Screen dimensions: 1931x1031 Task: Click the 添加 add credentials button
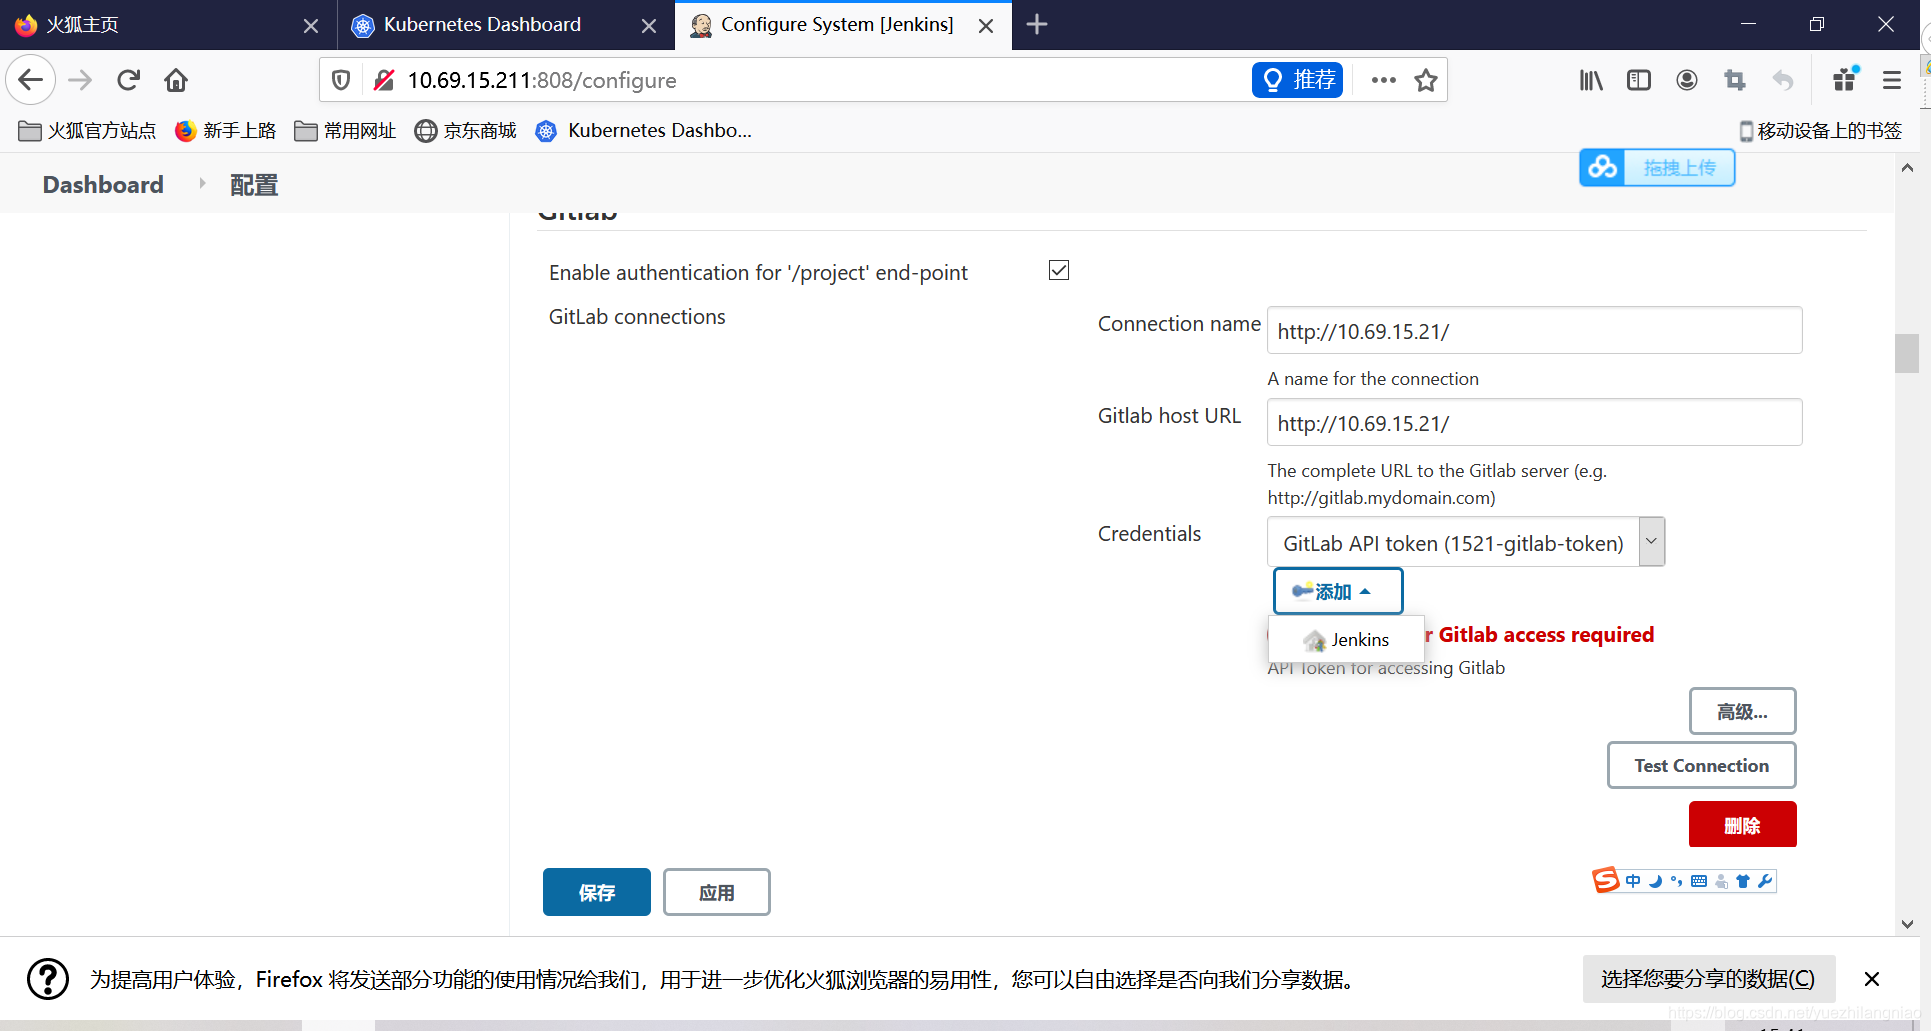tap(1337, 591)
